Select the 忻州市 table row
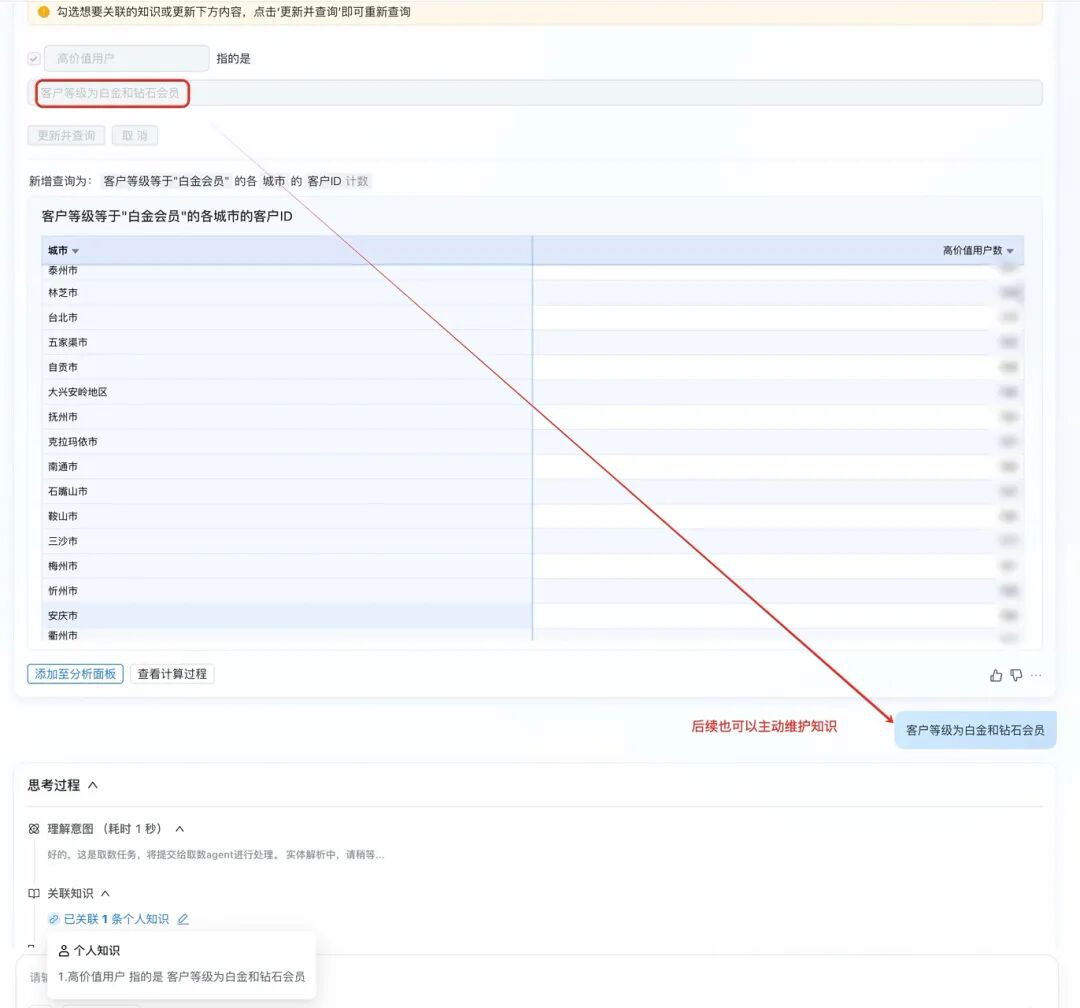1080x1008 pixels. 532,590
